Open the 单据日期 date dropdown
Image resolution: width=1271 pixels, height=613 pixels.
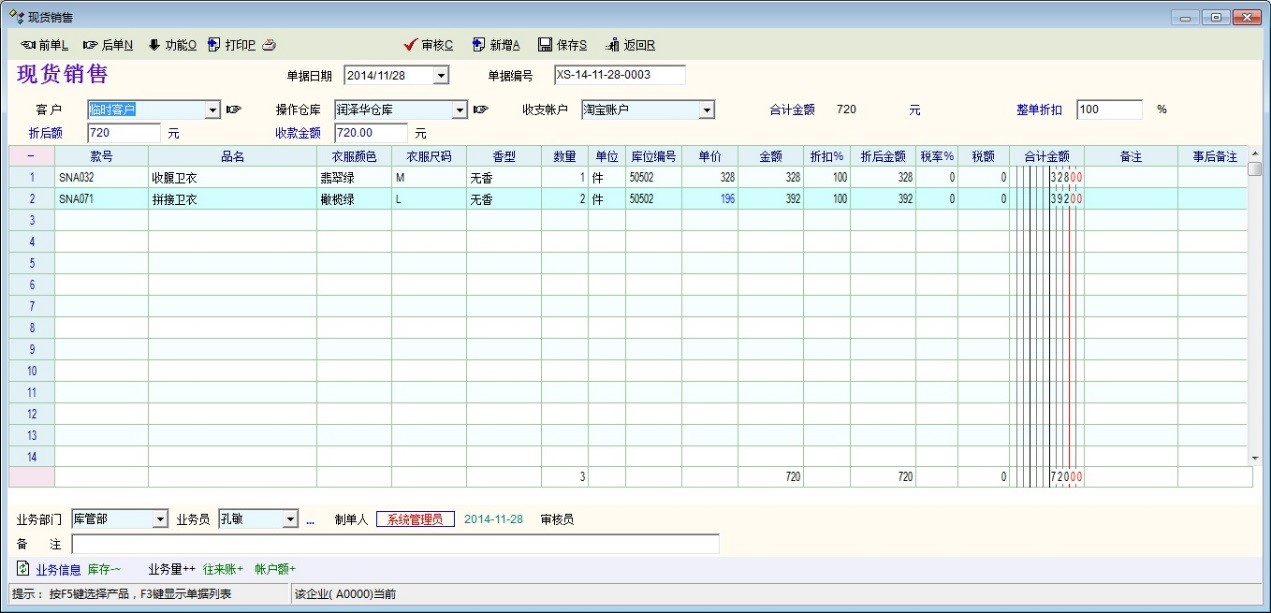tap(441, 76)
